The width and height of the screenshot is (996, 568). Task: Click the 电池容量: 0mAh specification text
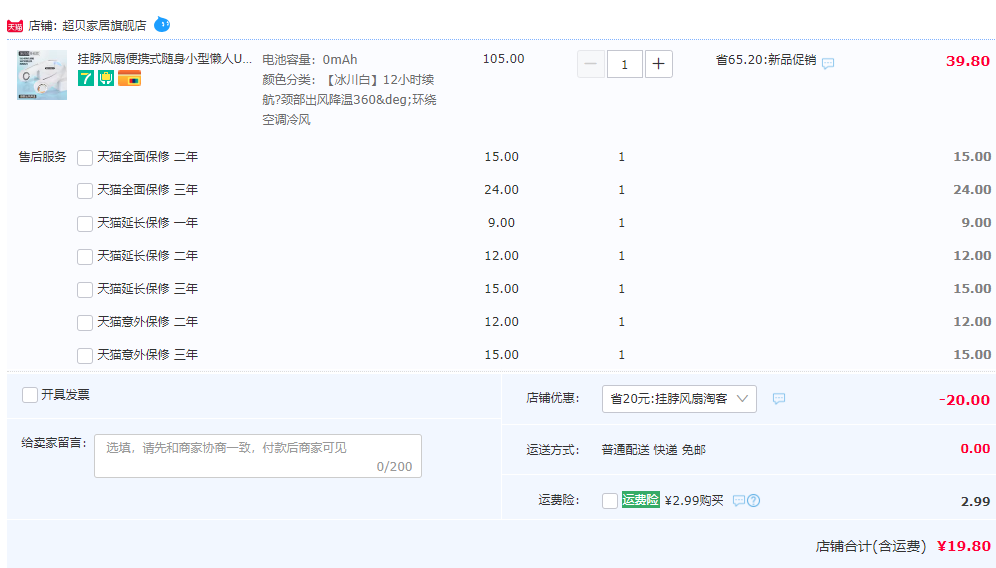(x=310, y=60)
